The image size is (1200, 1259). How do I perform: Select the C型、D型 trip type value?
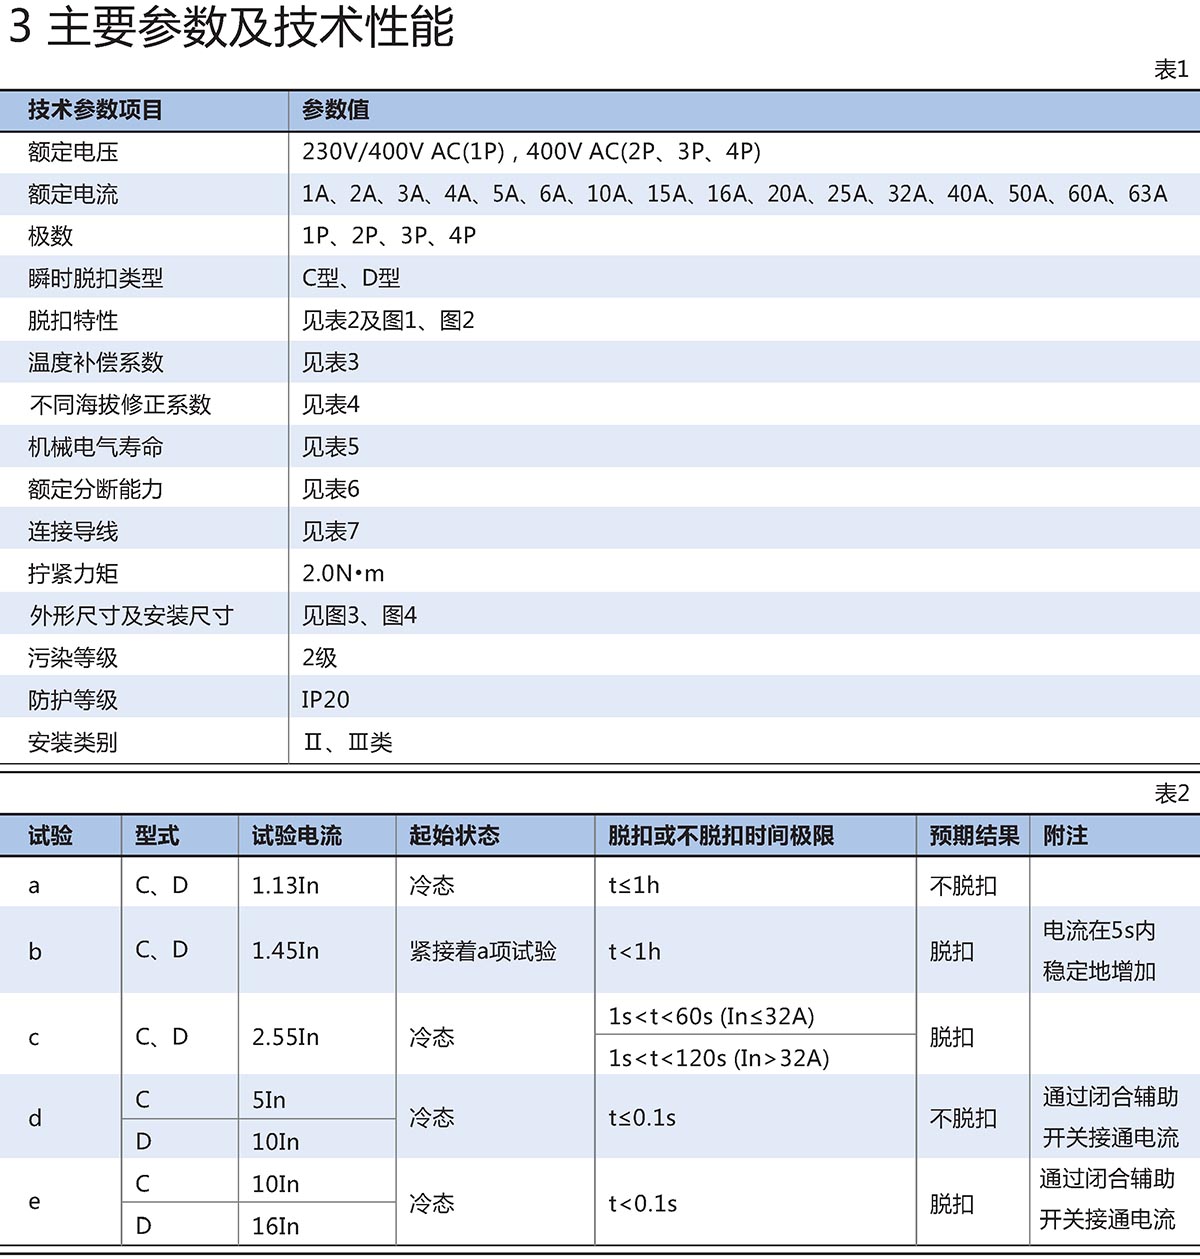click(351, 278)
